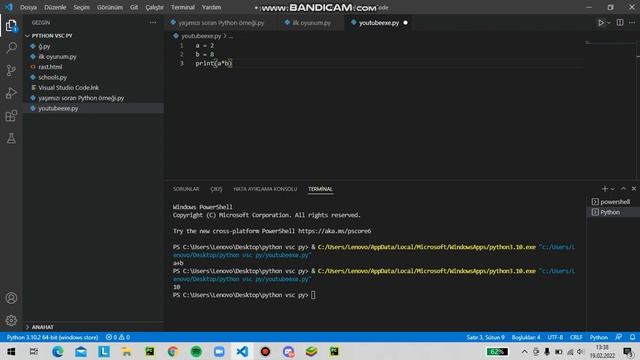
Task: Run Python file with the play button
Action: click(x=601, y=23)
